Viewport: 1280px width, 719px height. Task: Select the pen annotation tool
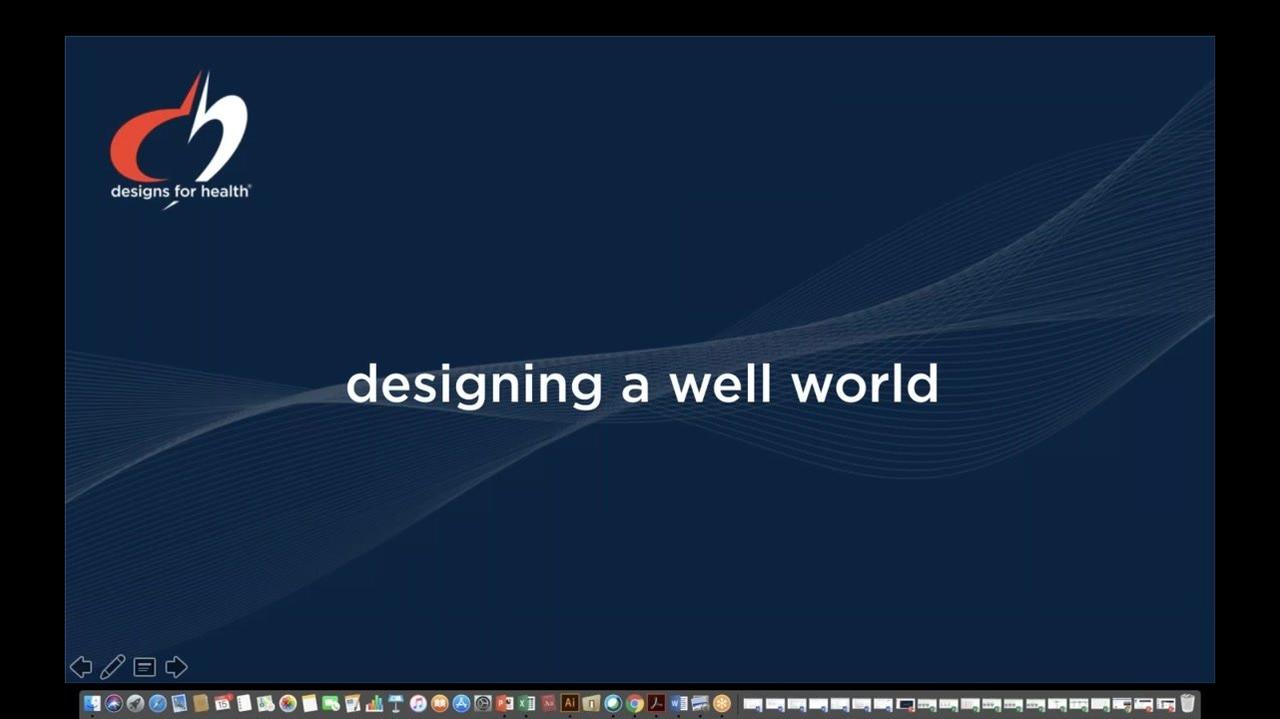[113, 667]
